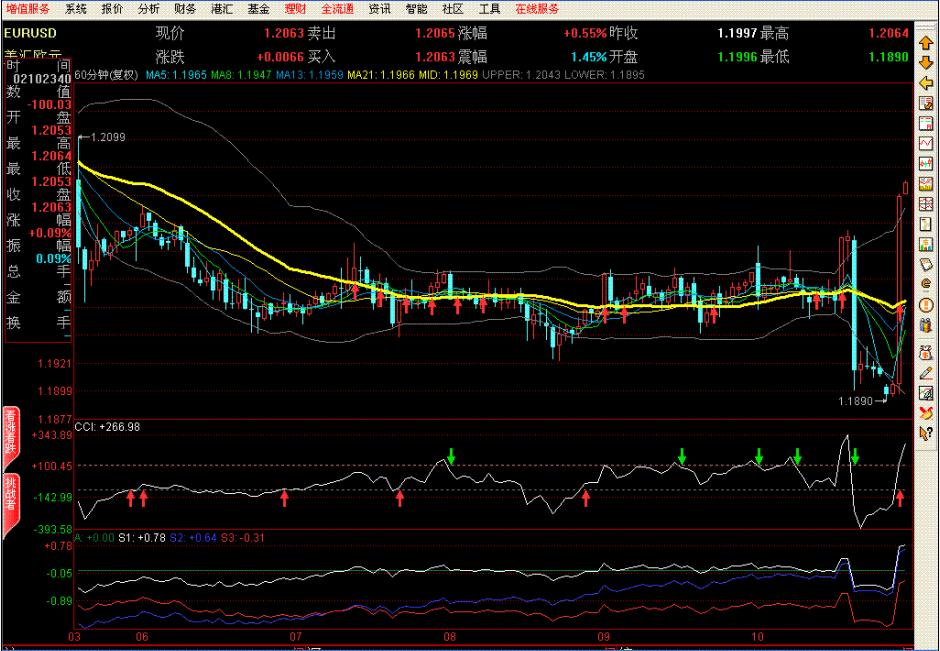The image size is (940, 651).
Task: Open the yellow multi-line chart icon
Action: coord(926,184)
